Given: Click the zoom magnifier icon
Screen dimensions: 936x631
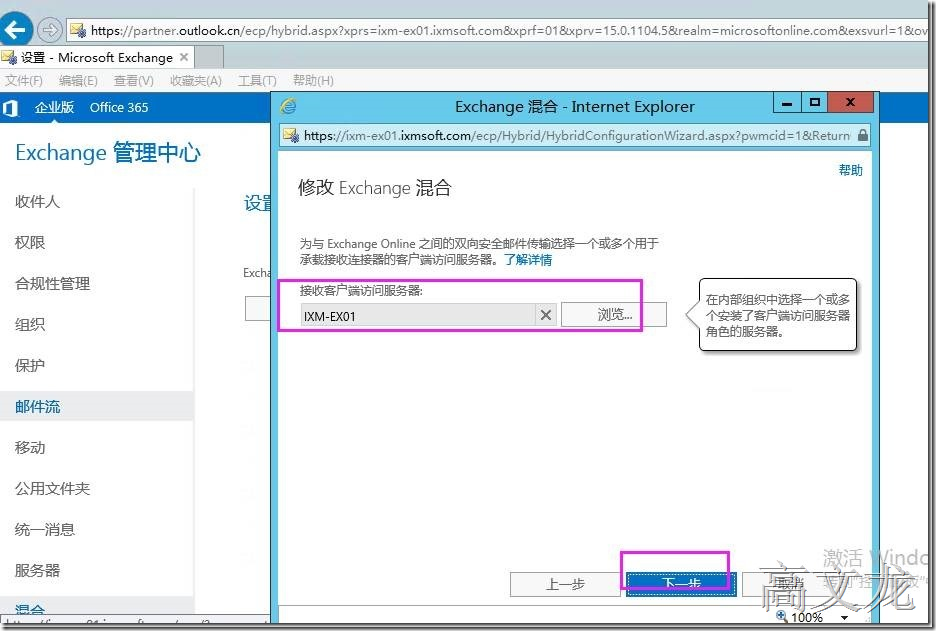Looking at the screenshot, I should 781,616.
